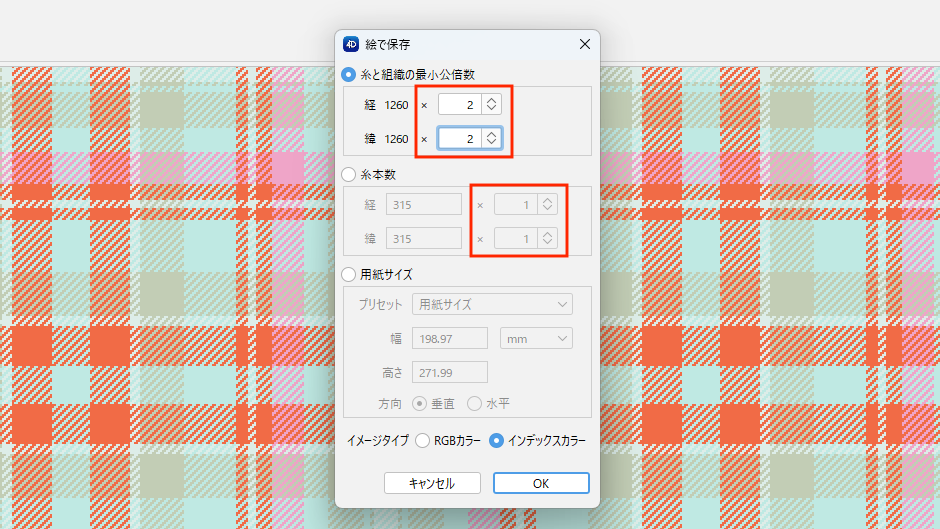The width and height of the screenshot is (940, 529).
Task: Close the 絵で保存 dialog
Action: click(x=584, y=44)
